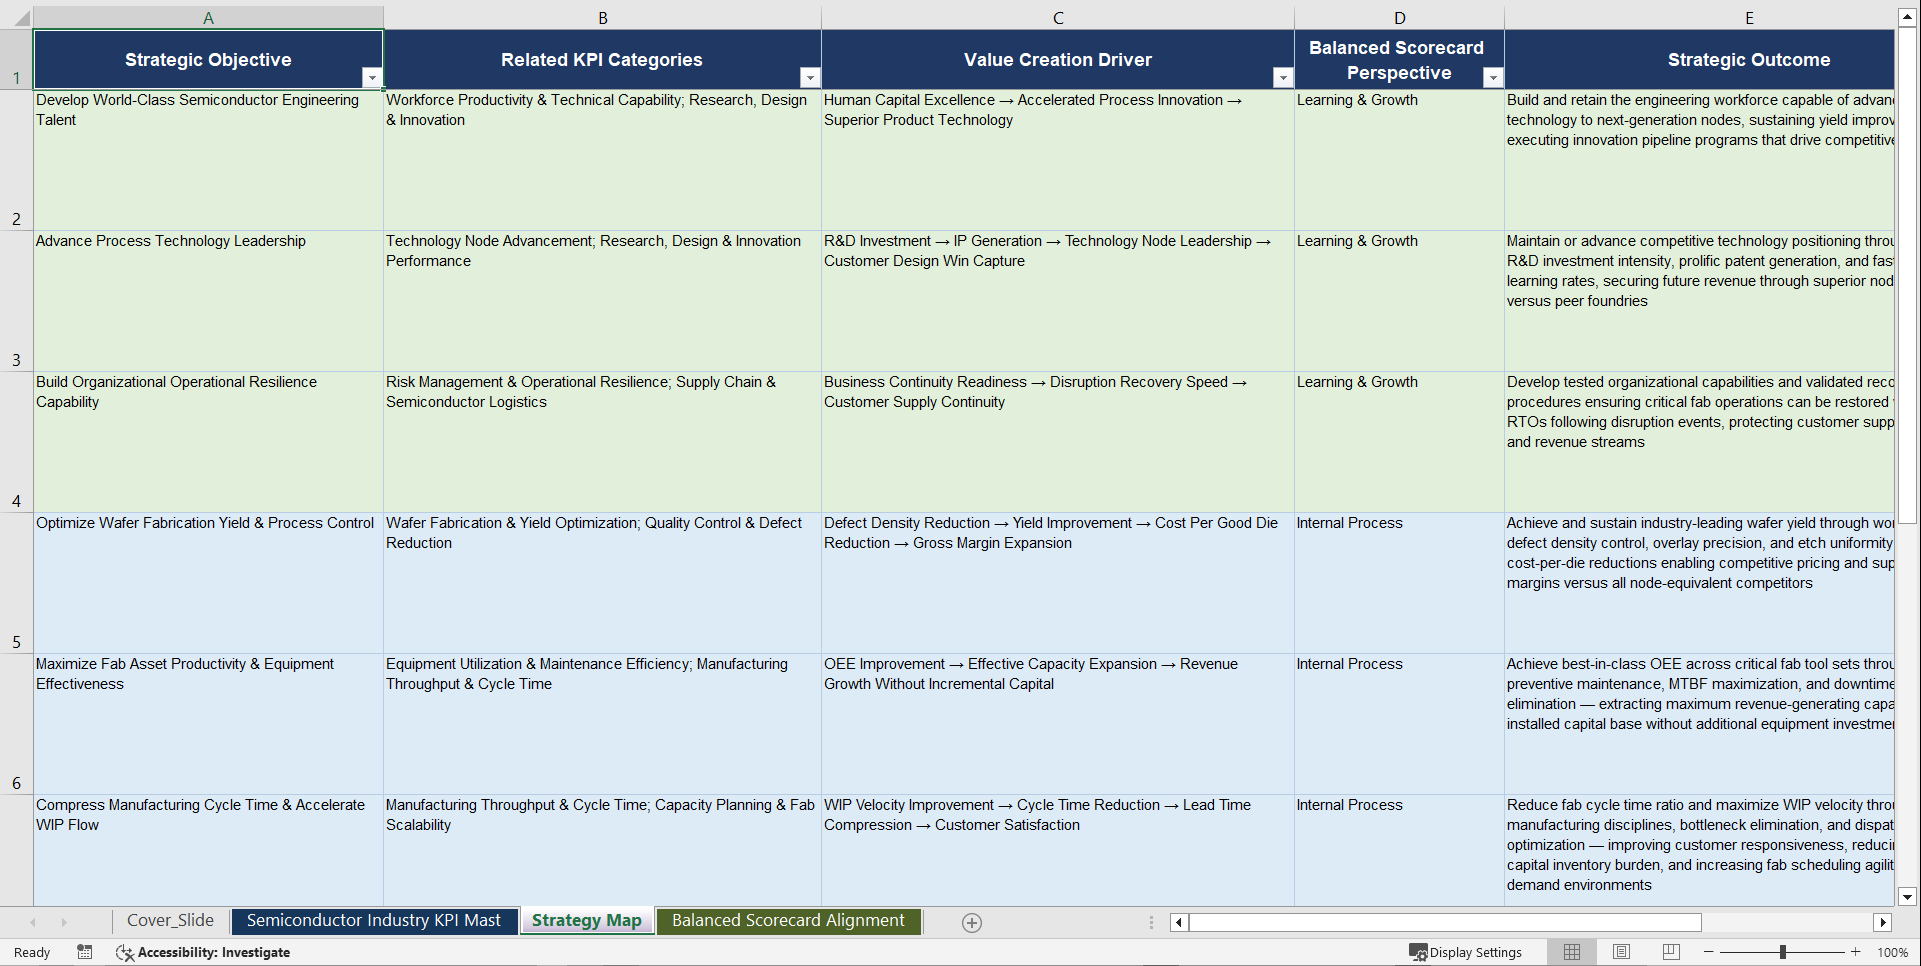Click the horizontal scrollbar thumb
The width and height of the screenshot is (1921, 966).
[1445, 923]
